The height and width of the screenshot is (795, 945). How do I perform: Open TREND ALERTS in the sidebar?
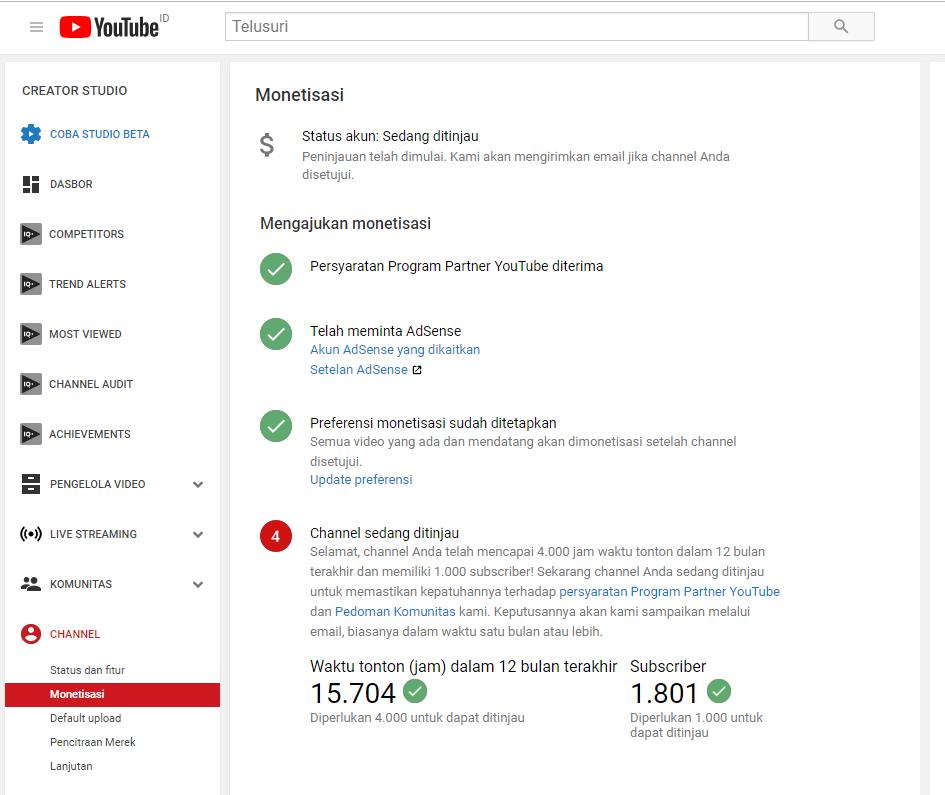tap(87, 284)
